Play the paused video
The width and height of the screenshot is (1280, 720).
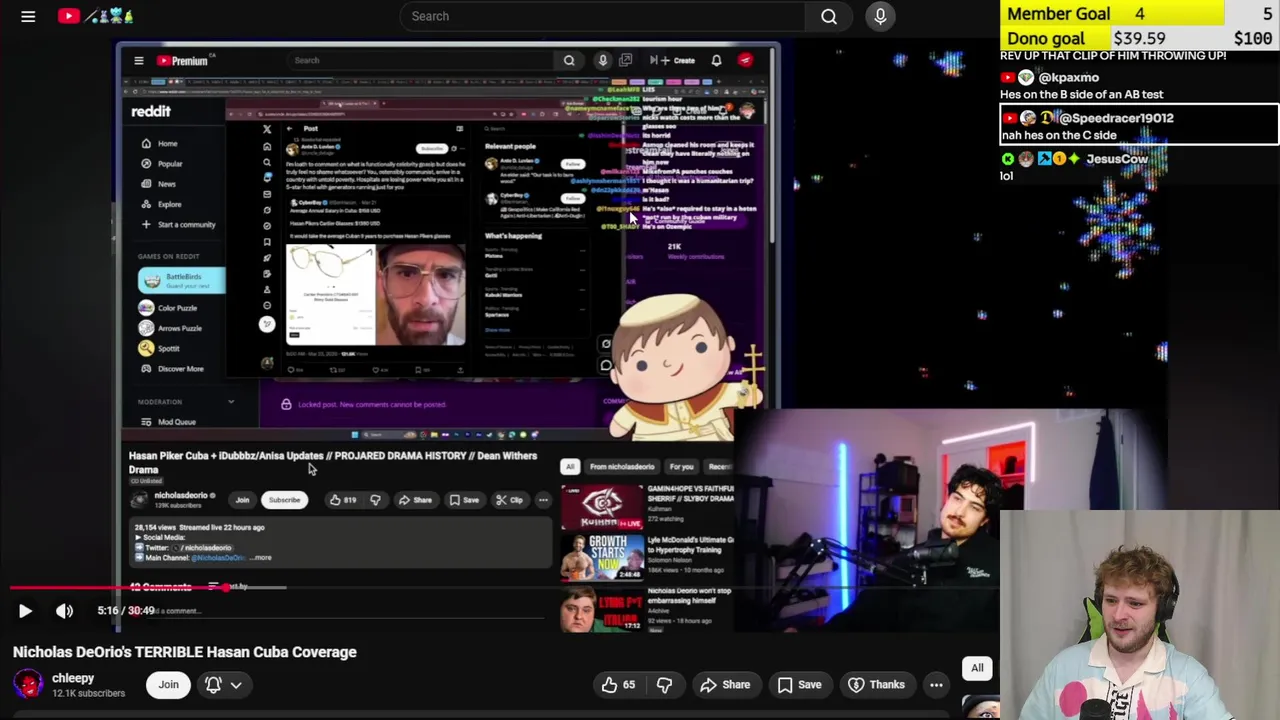coord(25,611)
